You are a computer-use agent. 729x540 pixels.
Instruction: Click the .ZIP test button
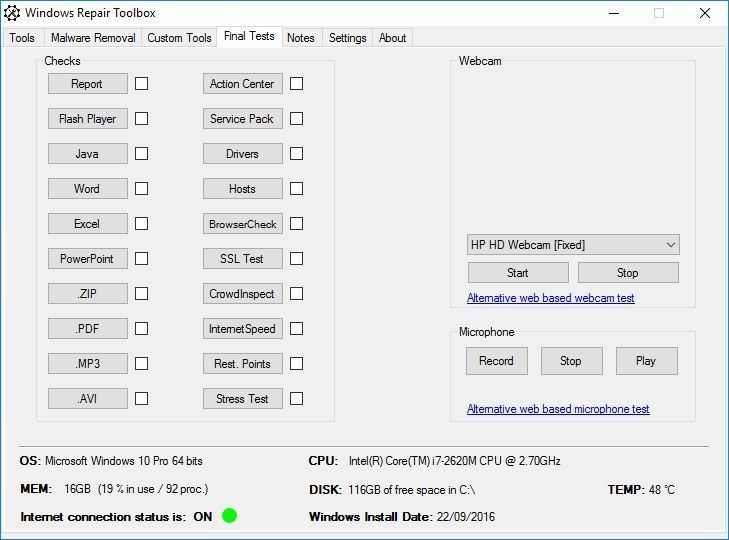pyautogui.click(x=87, y=293)
